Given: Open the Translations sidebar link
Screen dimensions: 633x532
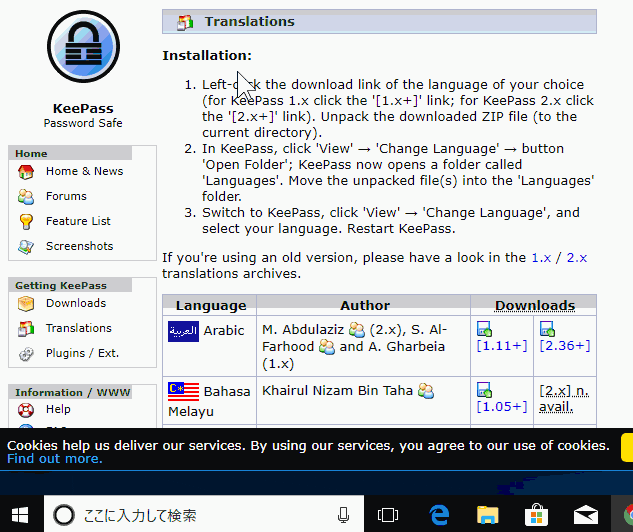Looking at the screenshot, I should point(79,328).
